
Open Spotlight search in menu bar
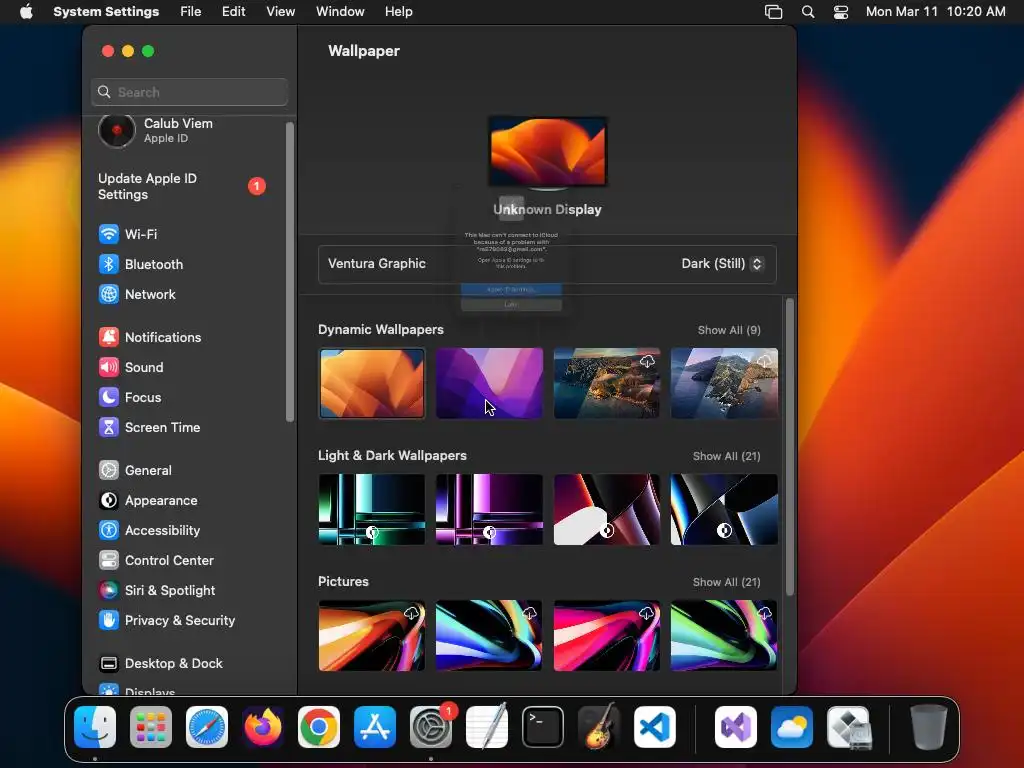point(808,12)
